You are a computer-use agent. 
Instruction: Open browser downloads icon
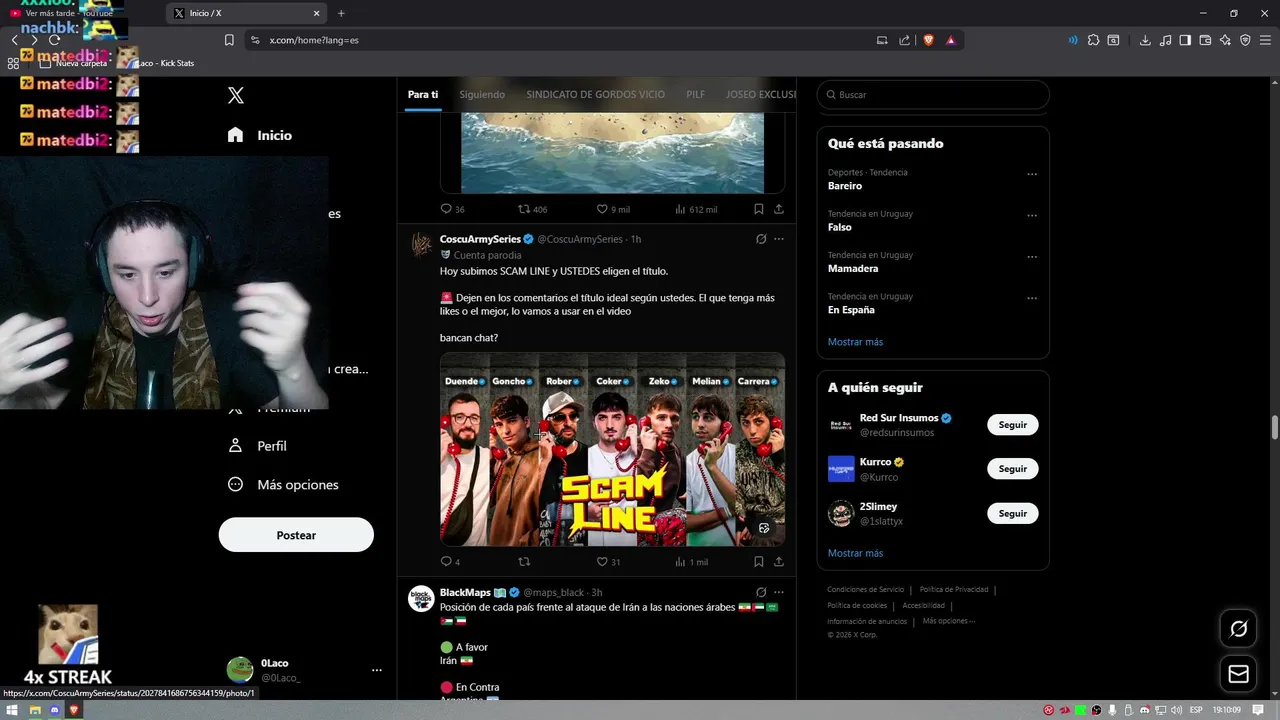pos(1145,40)
